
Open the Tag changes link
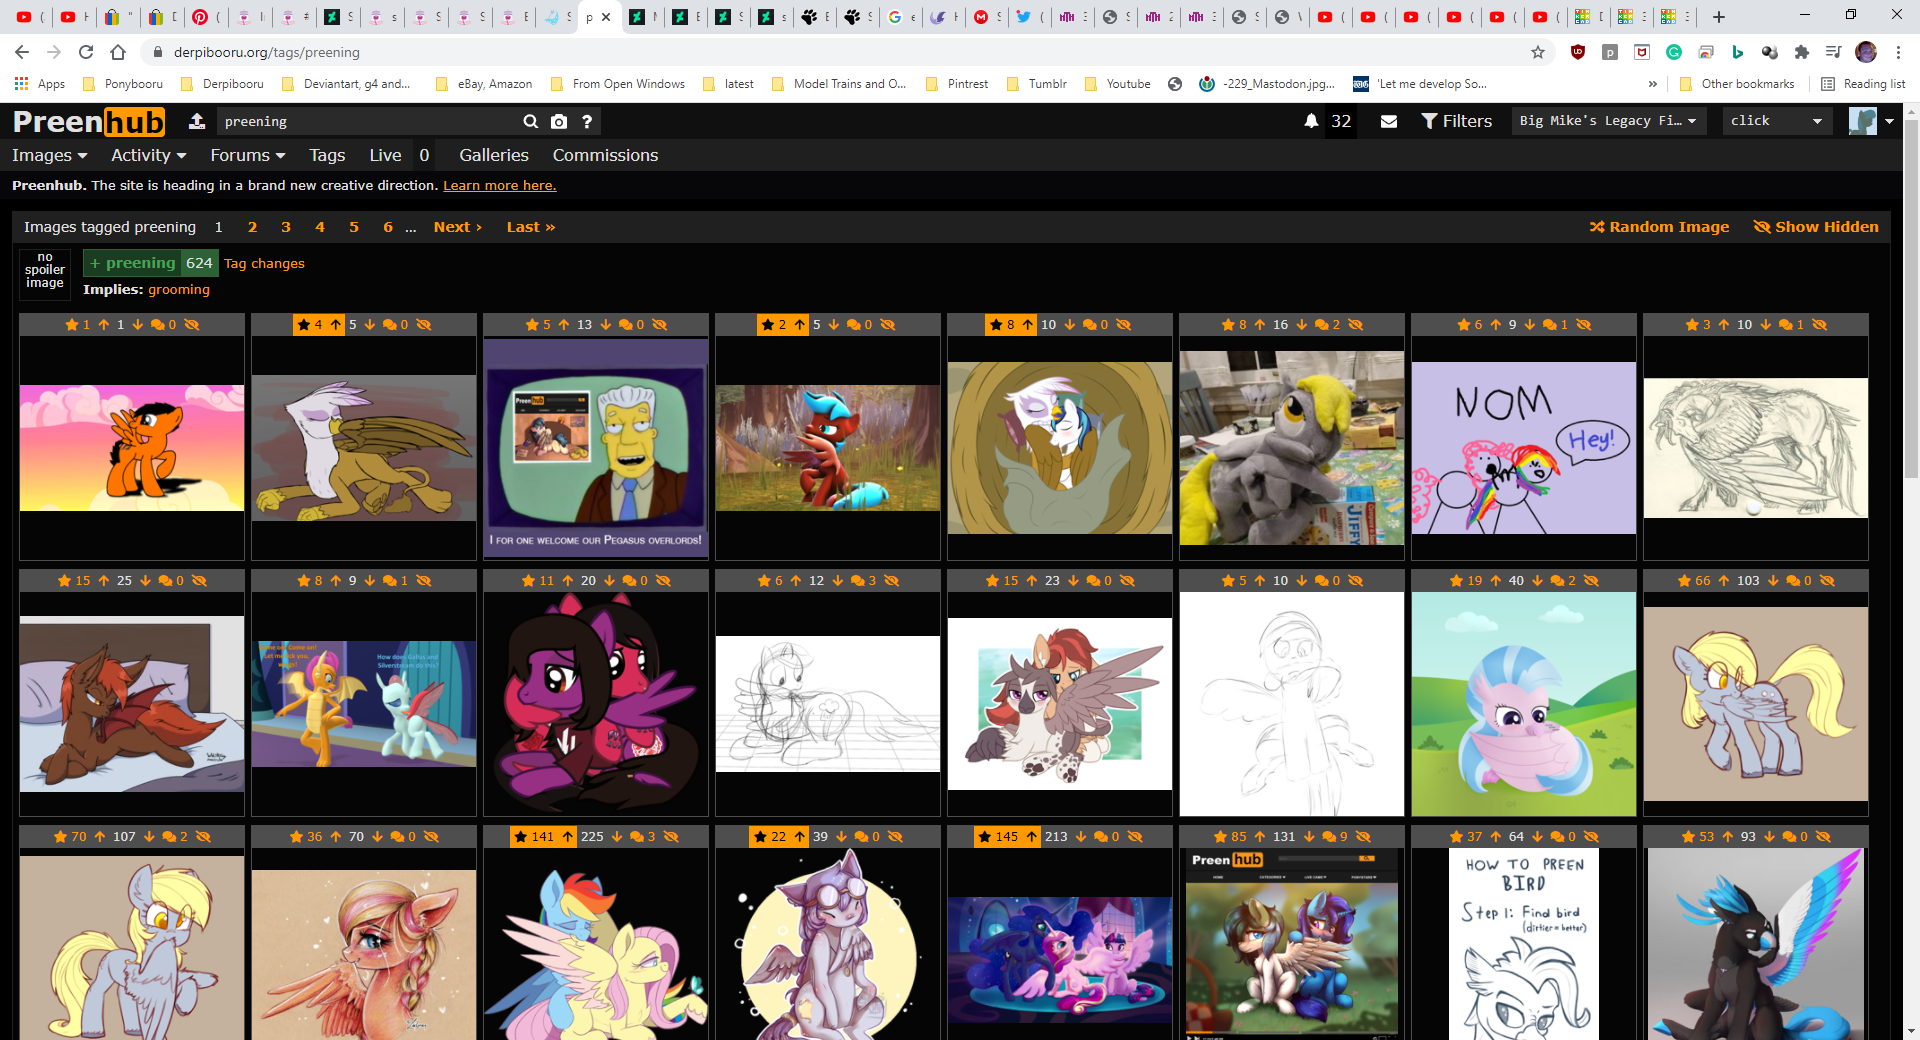pos(264,263)
